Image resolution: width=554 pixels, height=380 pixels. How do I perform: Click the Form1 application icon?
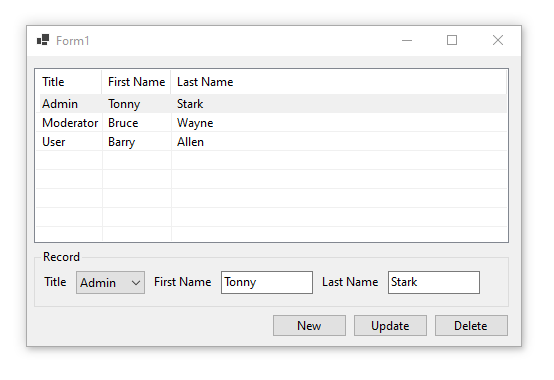tap(43, 40)
